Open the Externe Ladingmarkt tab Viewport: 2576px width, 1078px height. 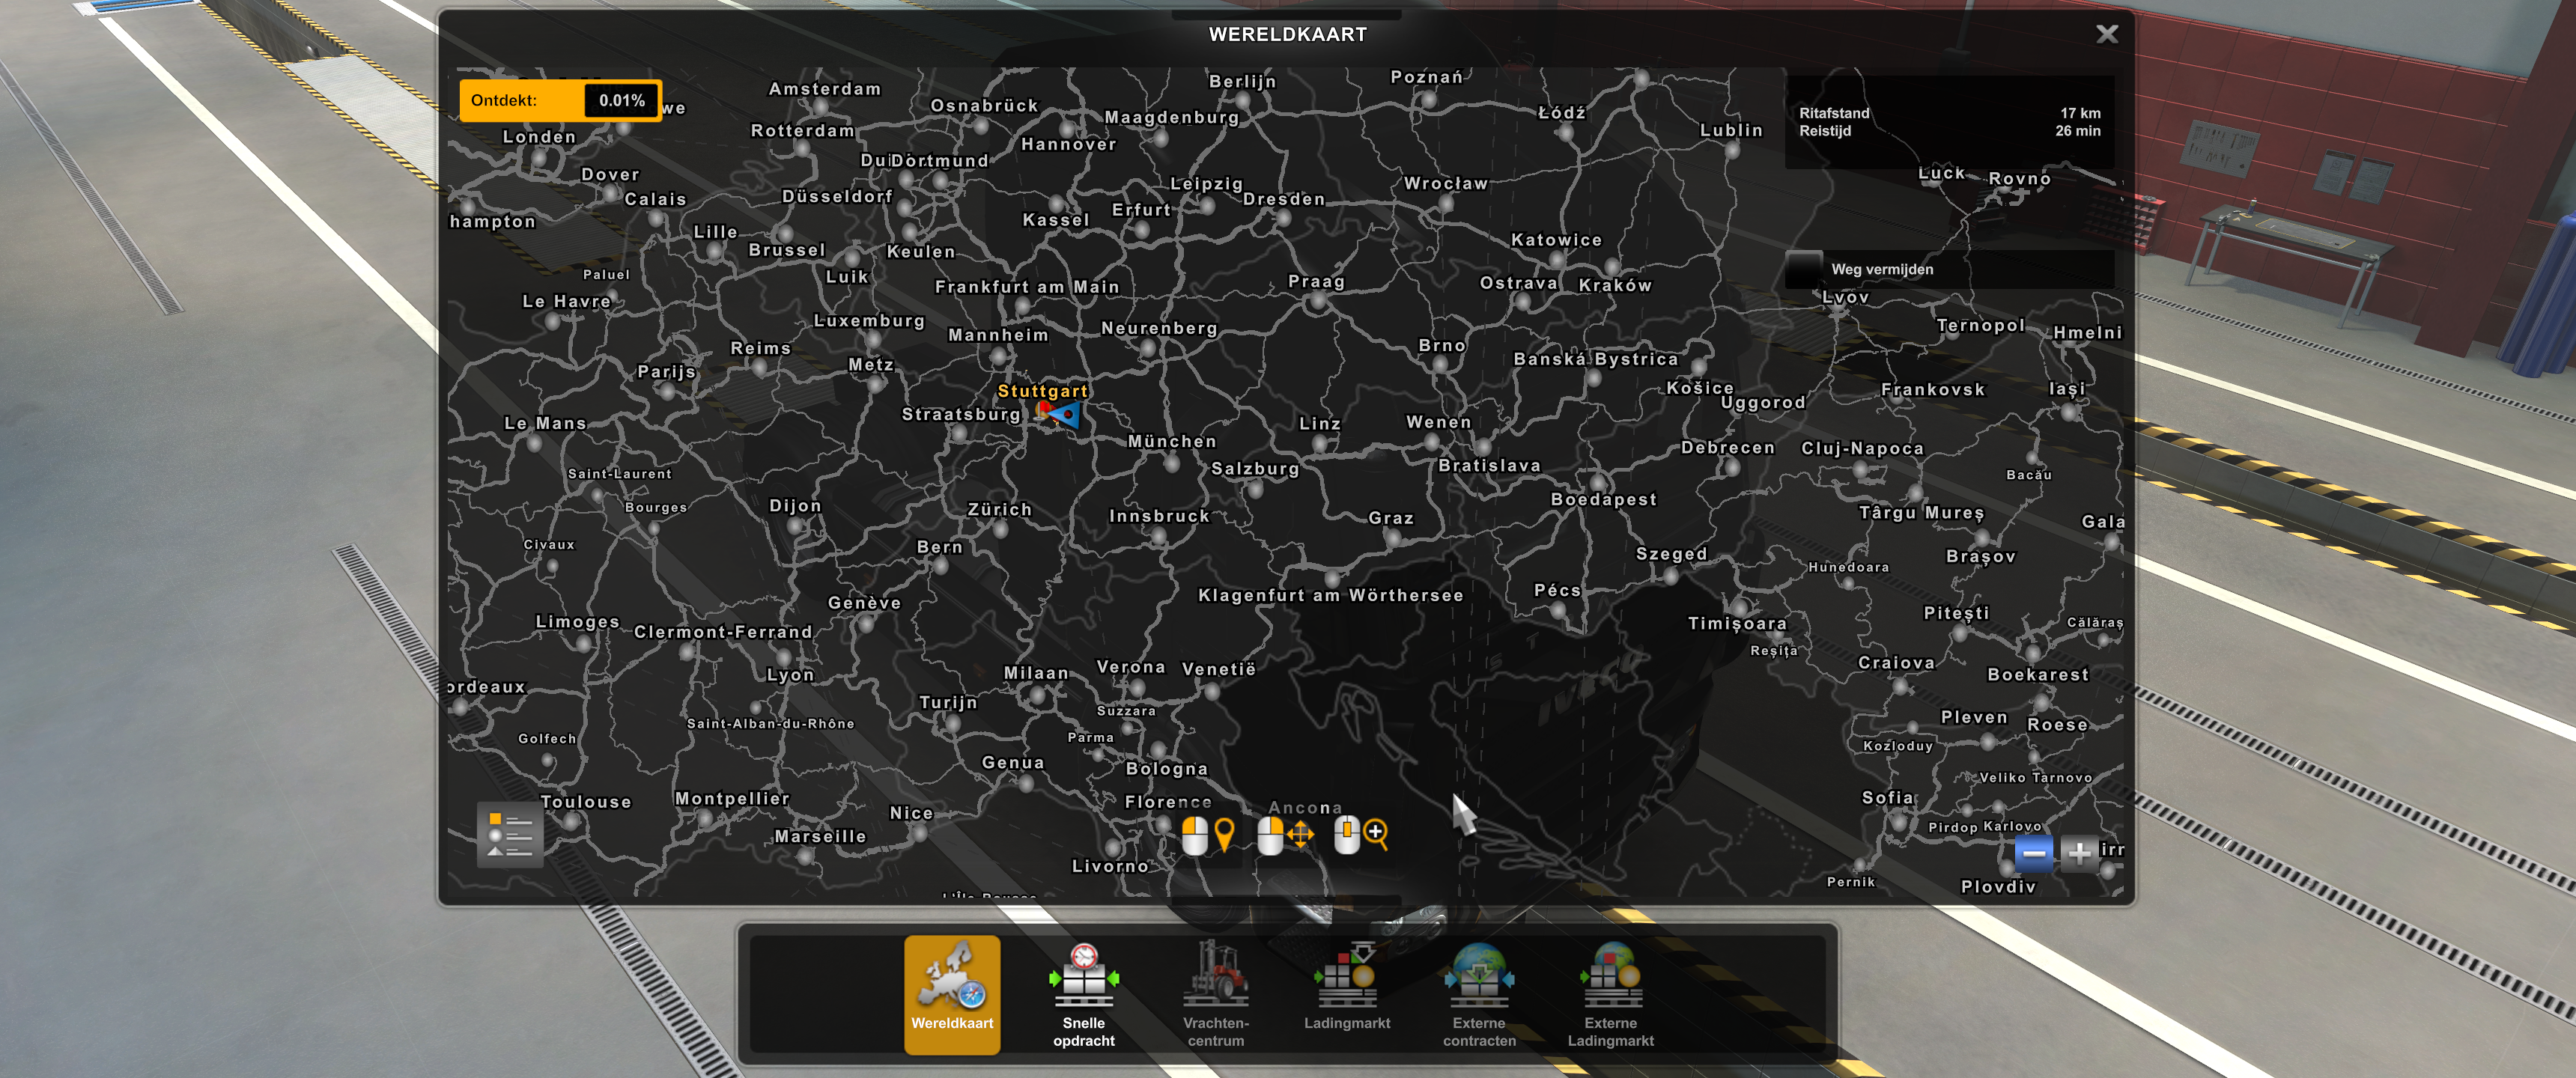[x=1611, y=994]
